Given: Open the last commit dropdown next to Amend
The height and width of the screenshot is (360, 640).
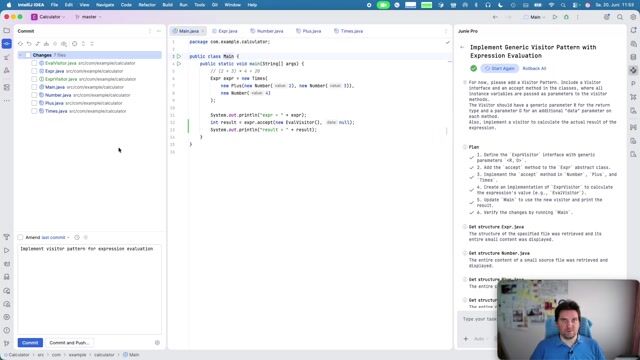Looking at the screenshot, I should tap(56, 238).
